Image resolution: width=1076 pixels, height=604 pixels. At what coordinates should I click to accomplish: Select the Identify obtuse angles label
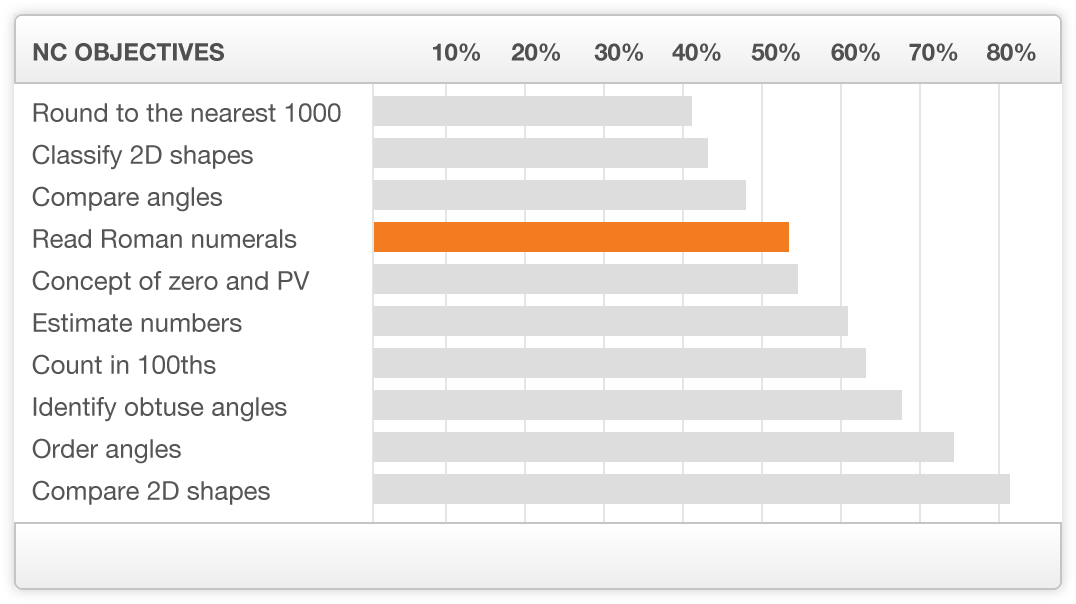159,408
